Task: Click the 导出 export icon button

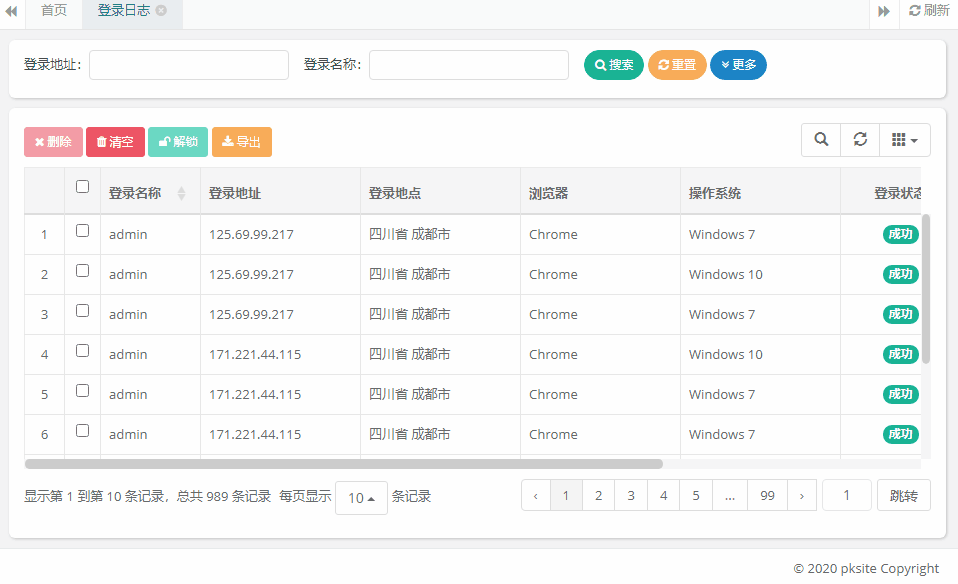Action: 241,141
